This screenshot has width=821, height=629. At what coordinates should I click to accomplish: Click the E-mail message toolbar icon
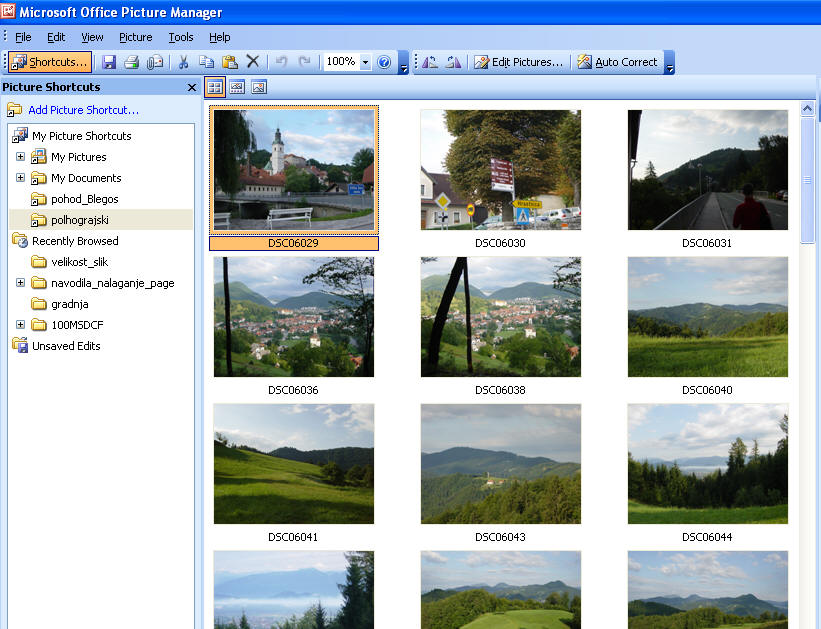pos(155,62)
